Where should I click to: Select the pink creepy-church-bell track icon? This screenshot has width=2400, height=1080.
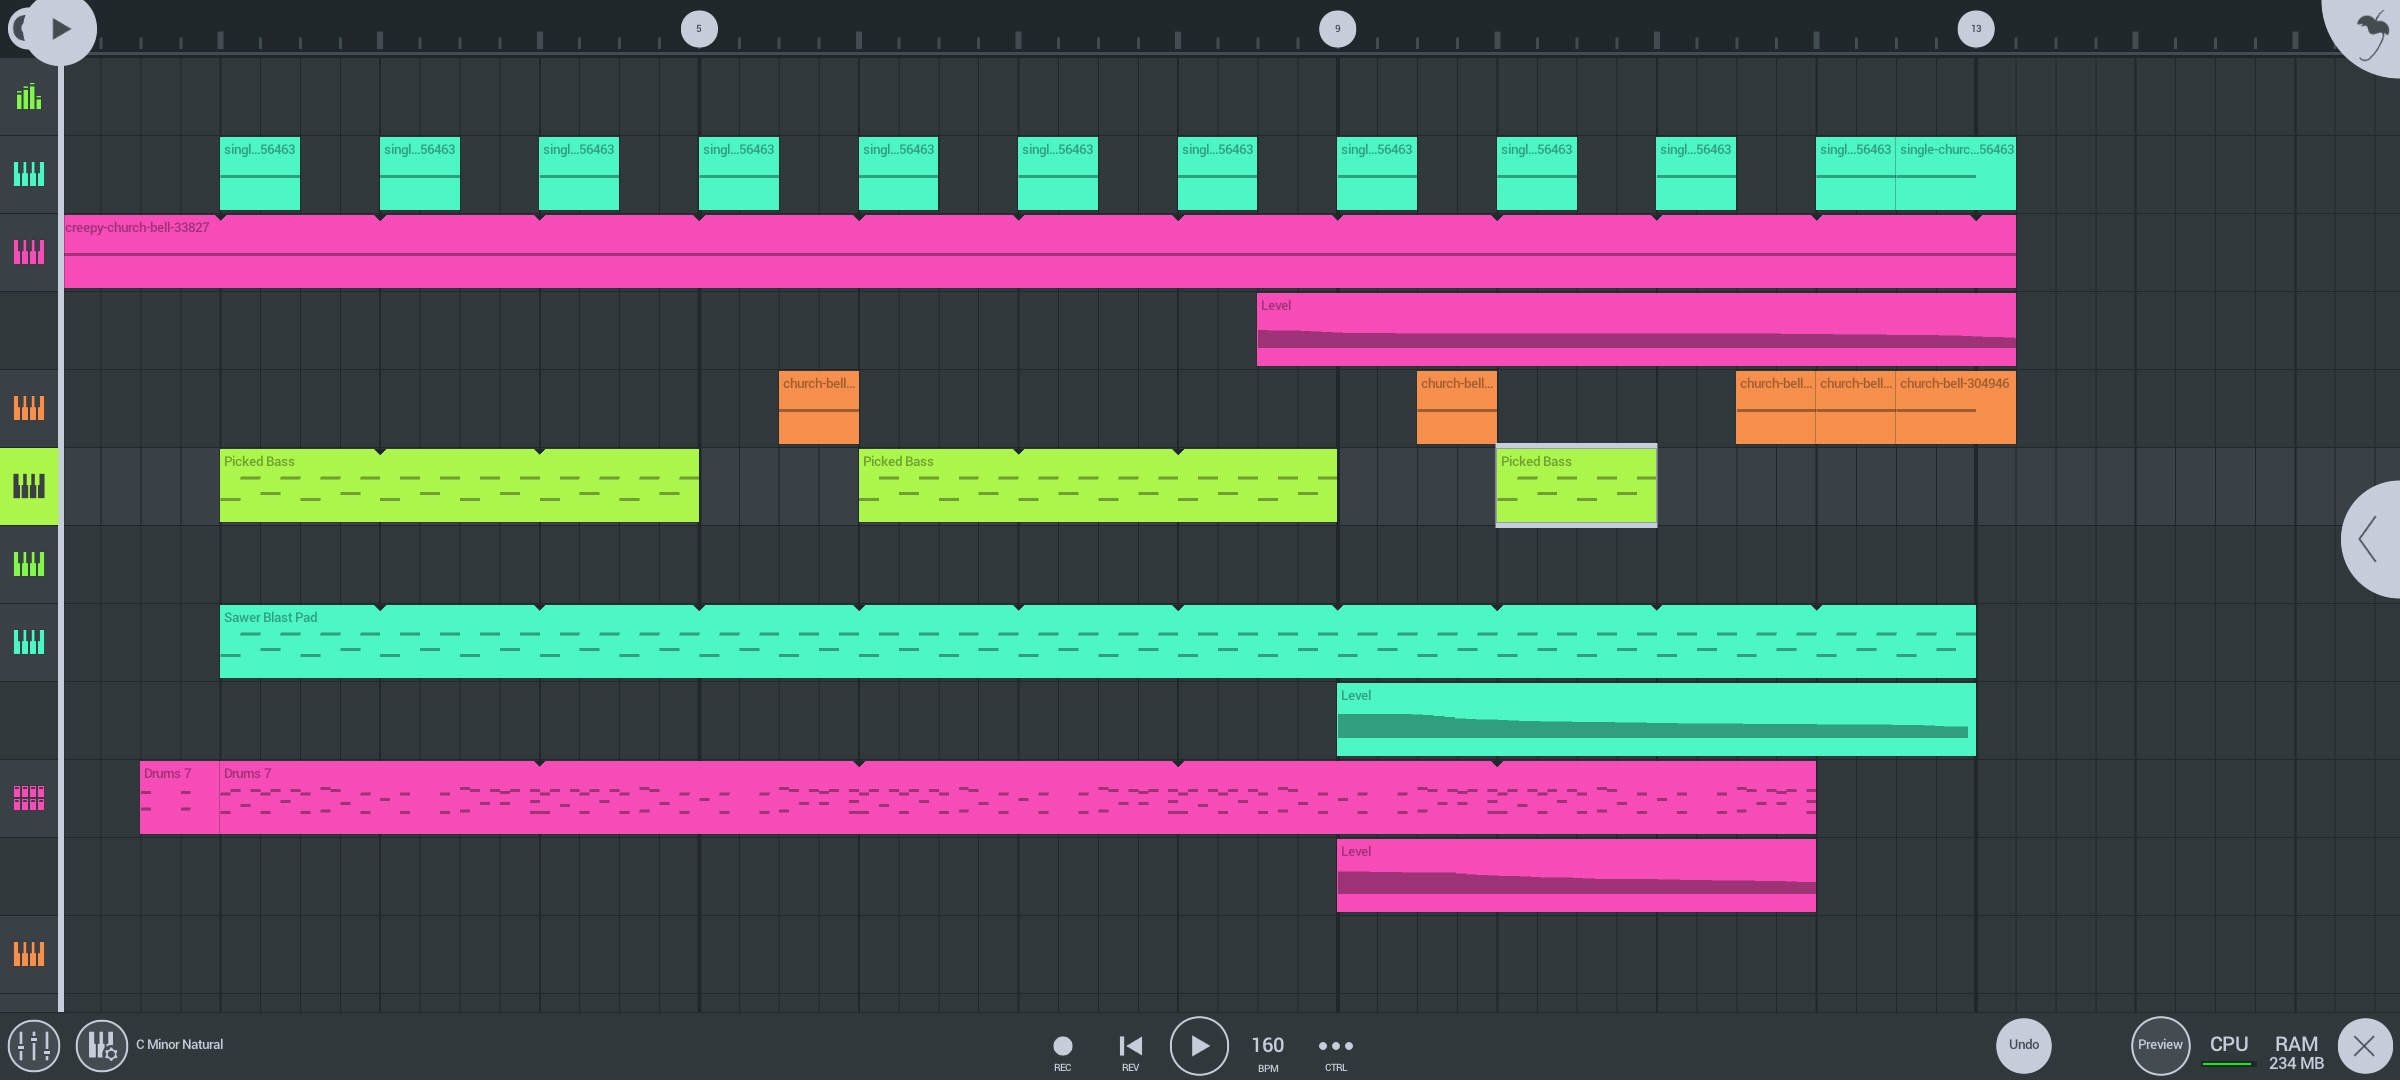point(29,252)
